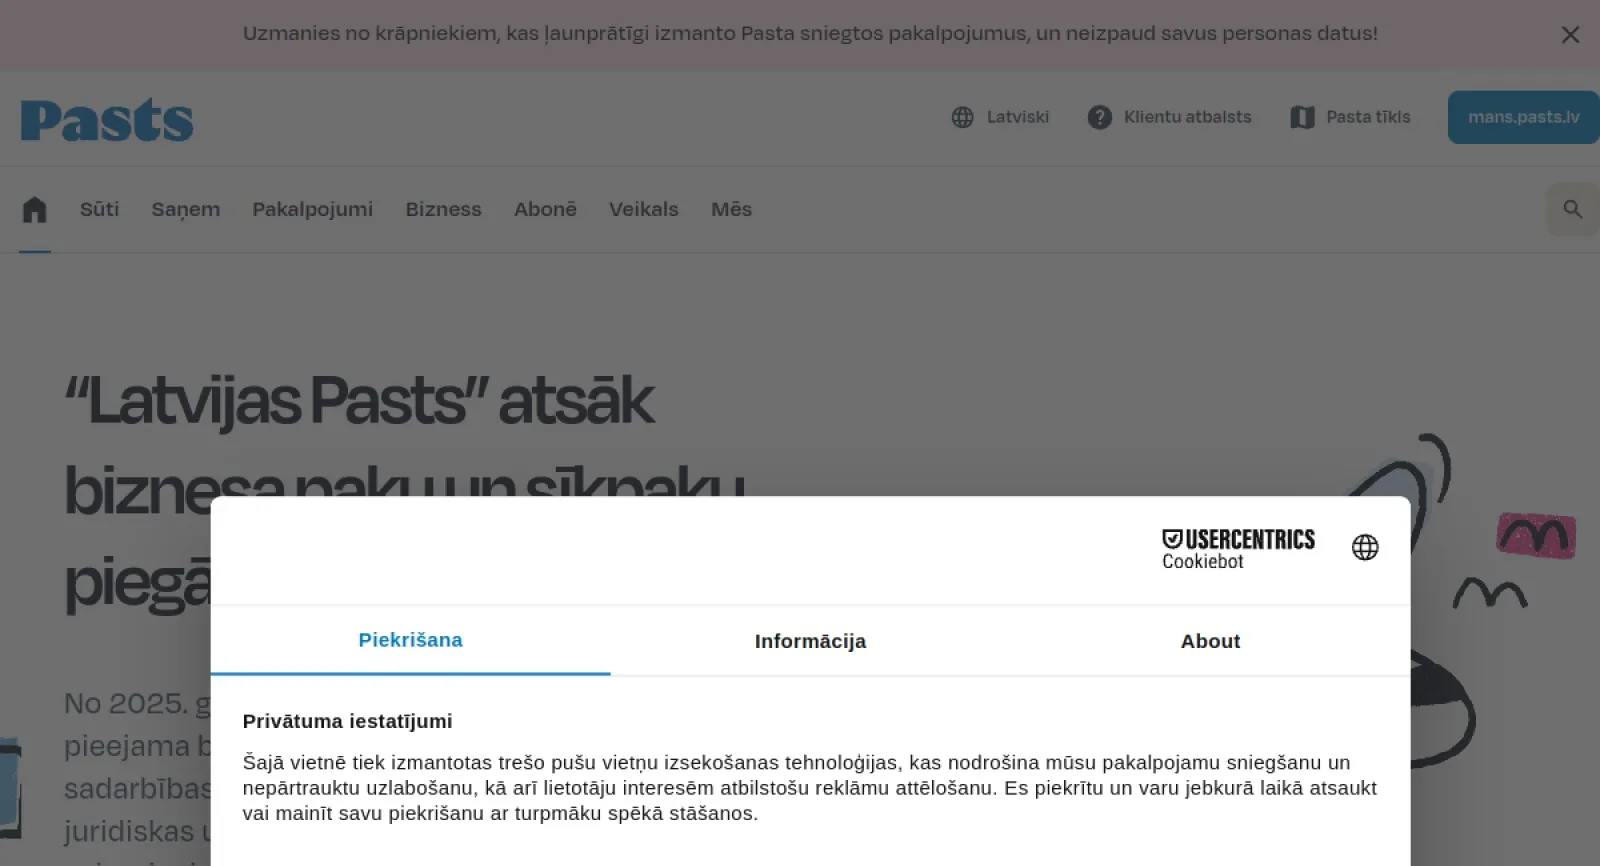Select the Piekrišana tab
Viewport: 1600px width, 866px height.
pos(410,640)
